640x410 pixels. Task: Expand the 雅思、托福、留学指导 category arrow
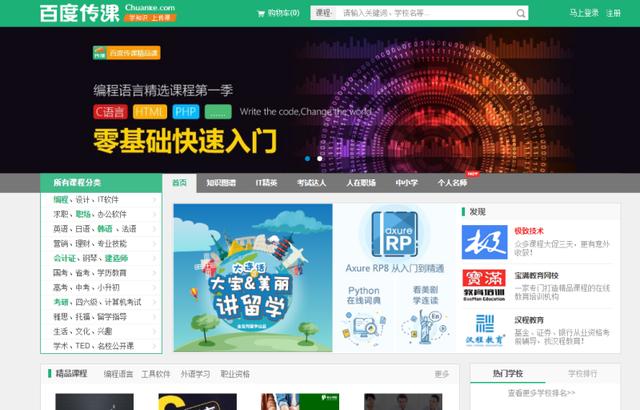(x=155, y=317)
